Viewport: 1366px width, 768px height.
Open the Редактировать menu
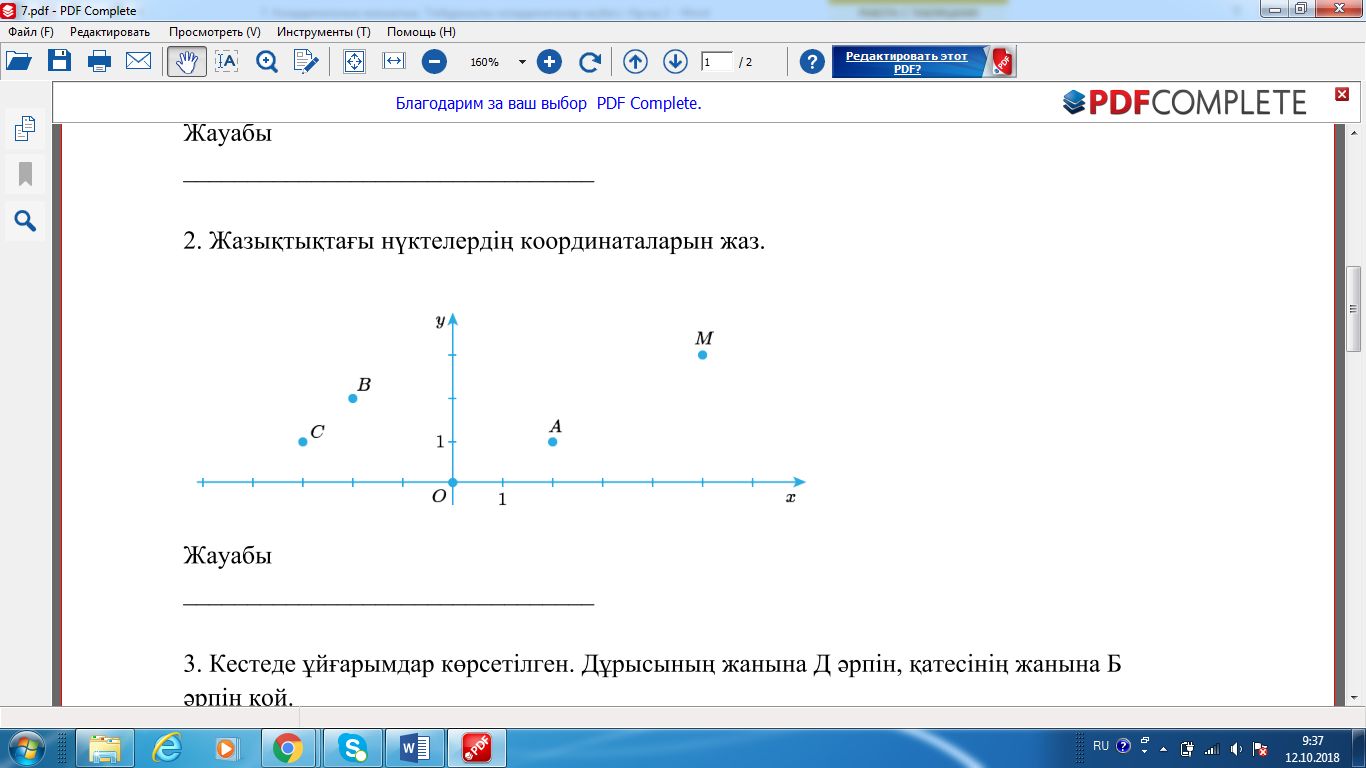tap(110, 32)
